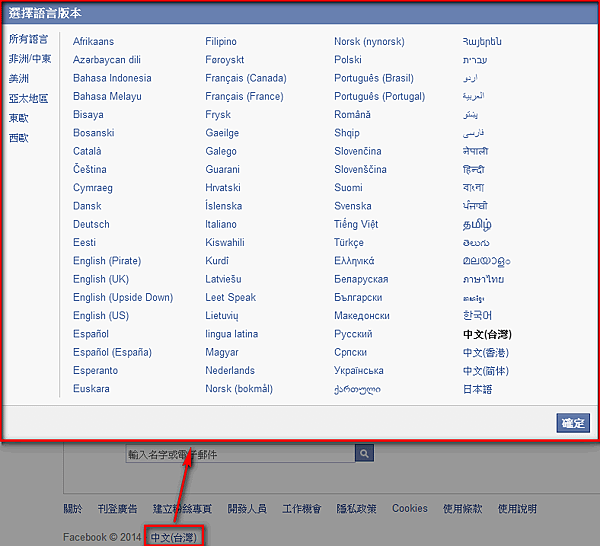Open the 開發人員 footer link
The image size is (600, 546).
pyautogui.click(x=247, y=509)
